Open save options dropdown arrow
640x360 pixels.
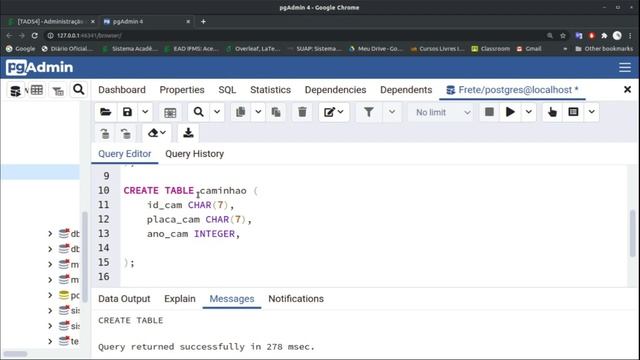pos(145,112)
